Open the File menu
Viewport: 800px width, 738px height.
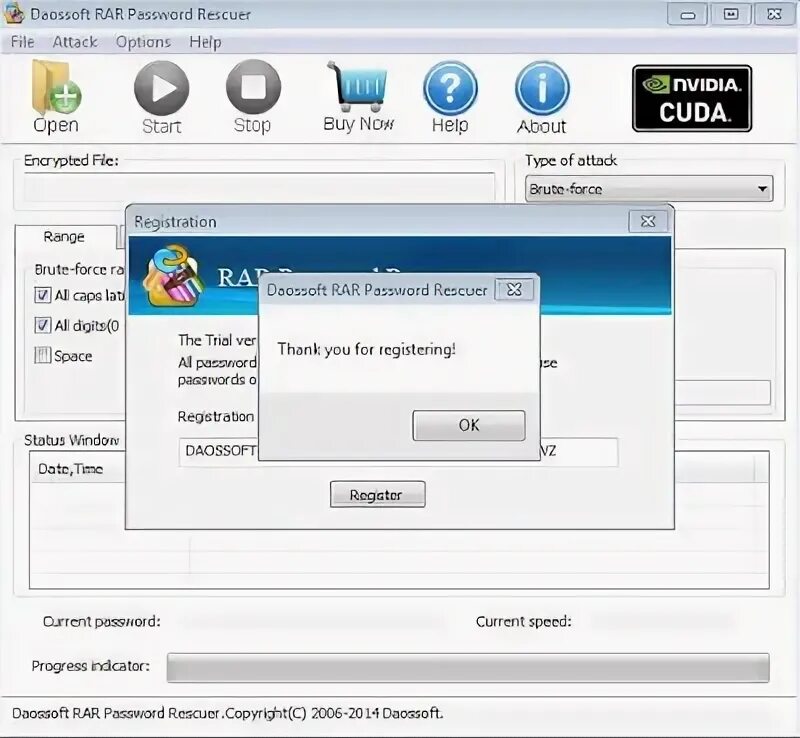22,42
